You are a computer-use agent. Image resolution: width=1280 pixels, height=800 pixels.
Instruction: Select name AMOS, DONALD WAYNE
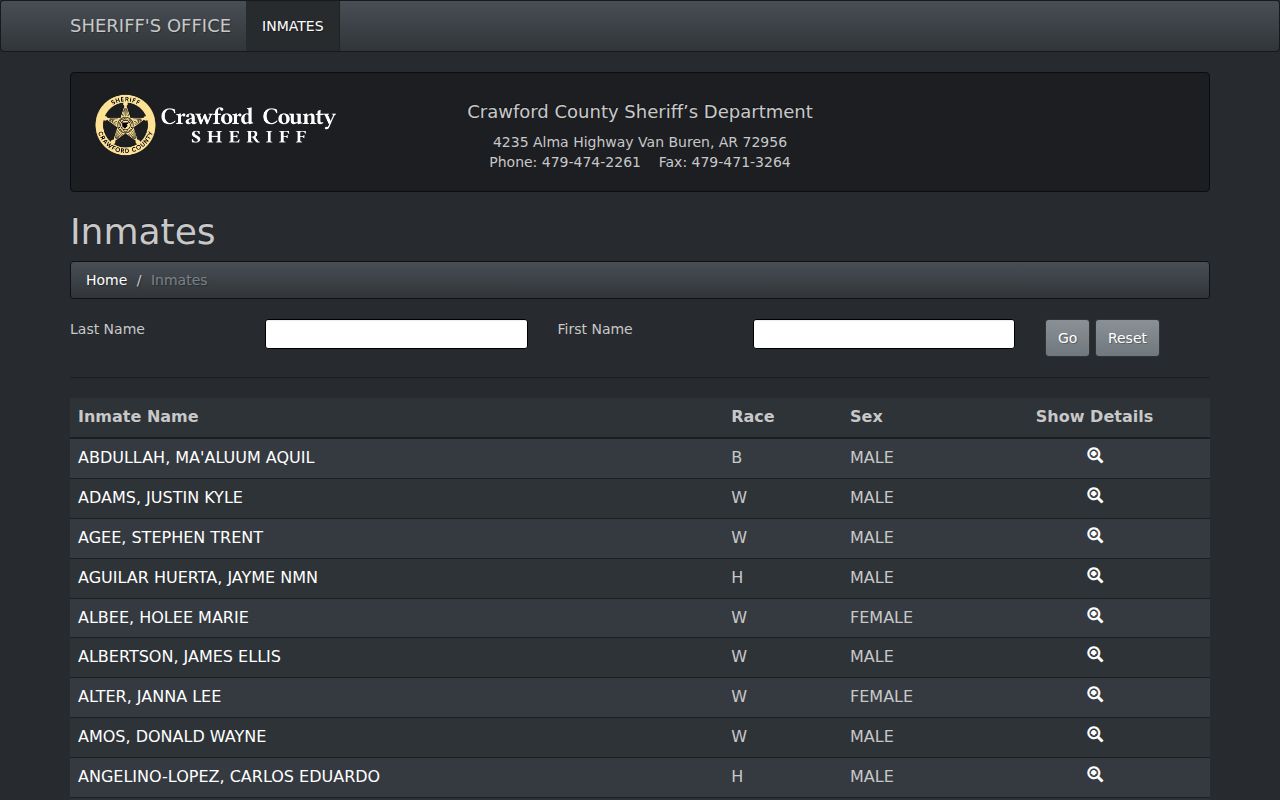[x=172, y=736]
